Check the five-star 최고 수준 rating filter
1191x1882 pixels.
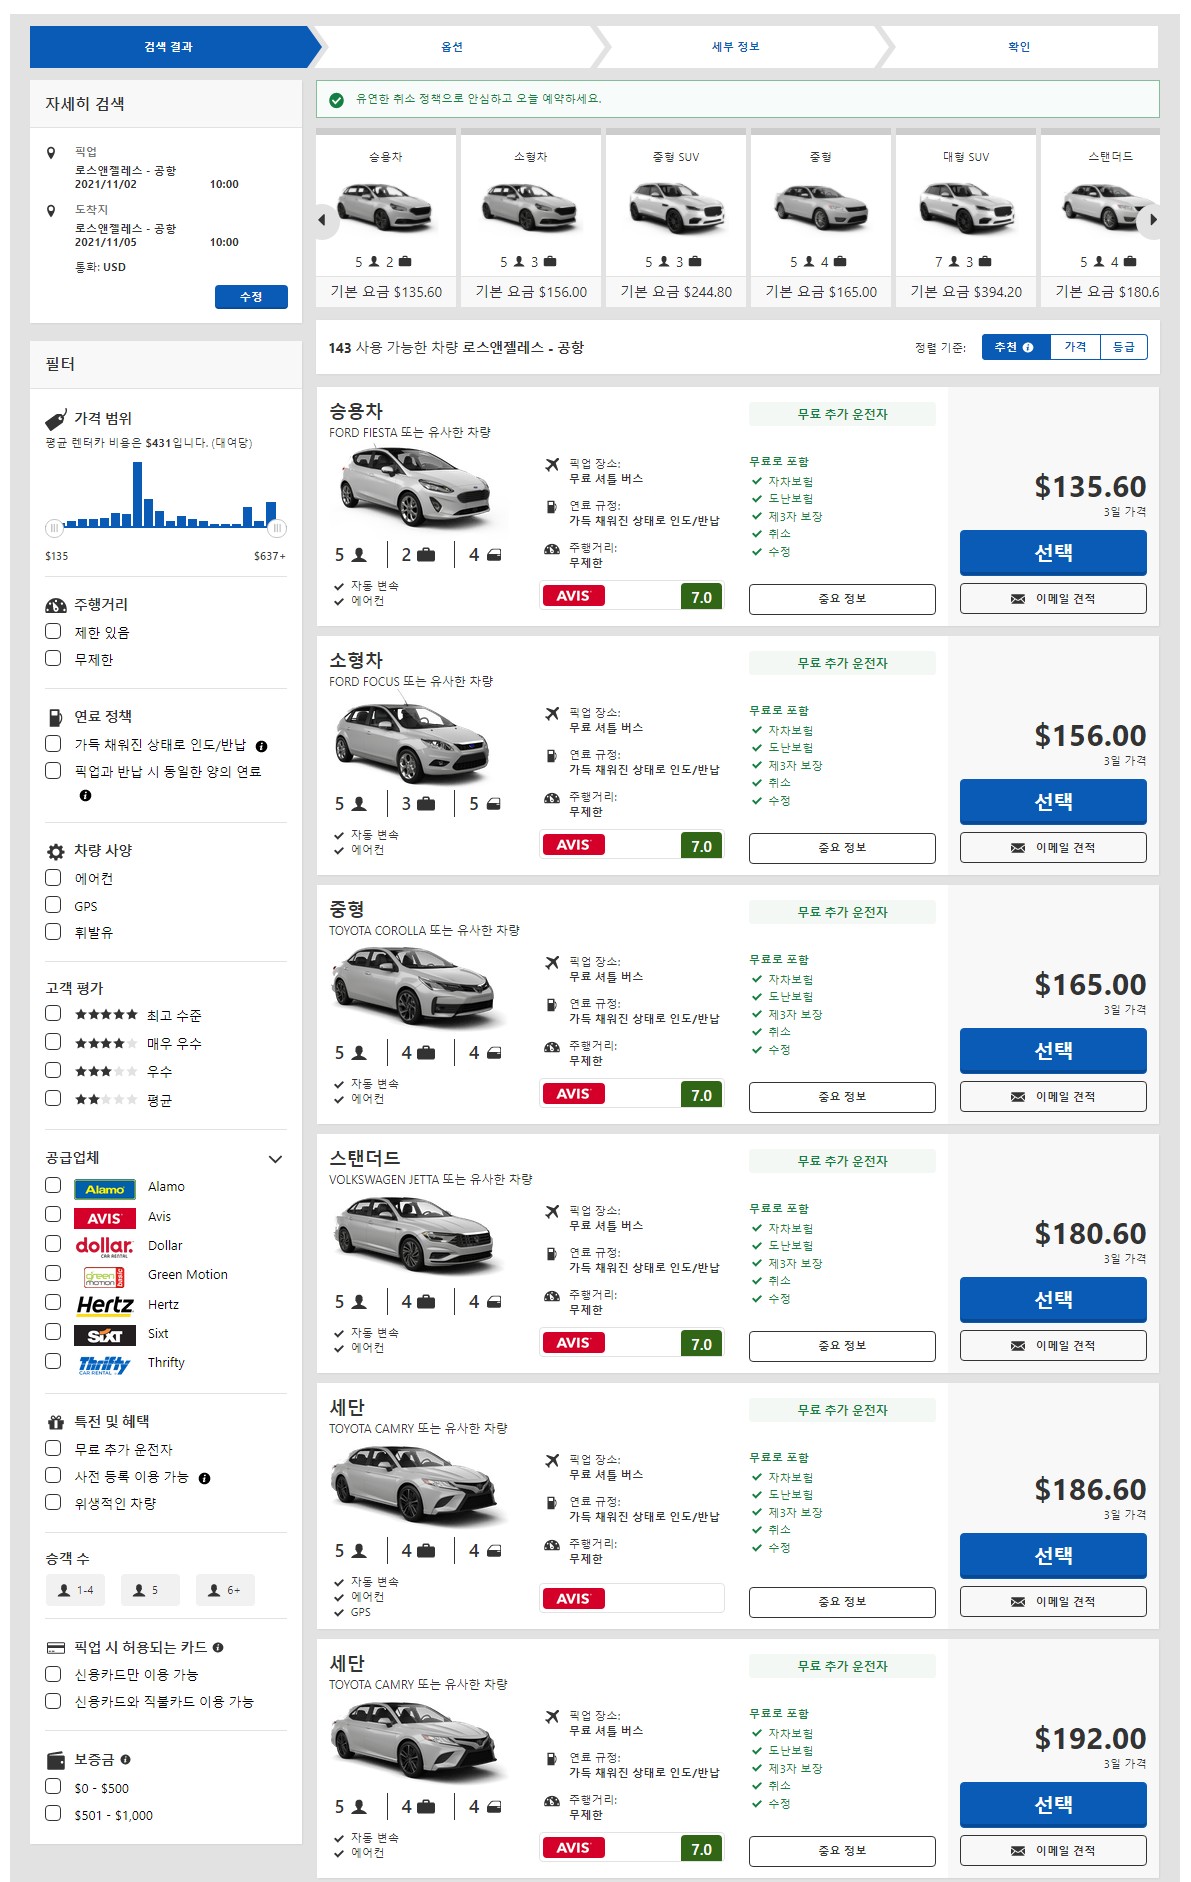54,1014
